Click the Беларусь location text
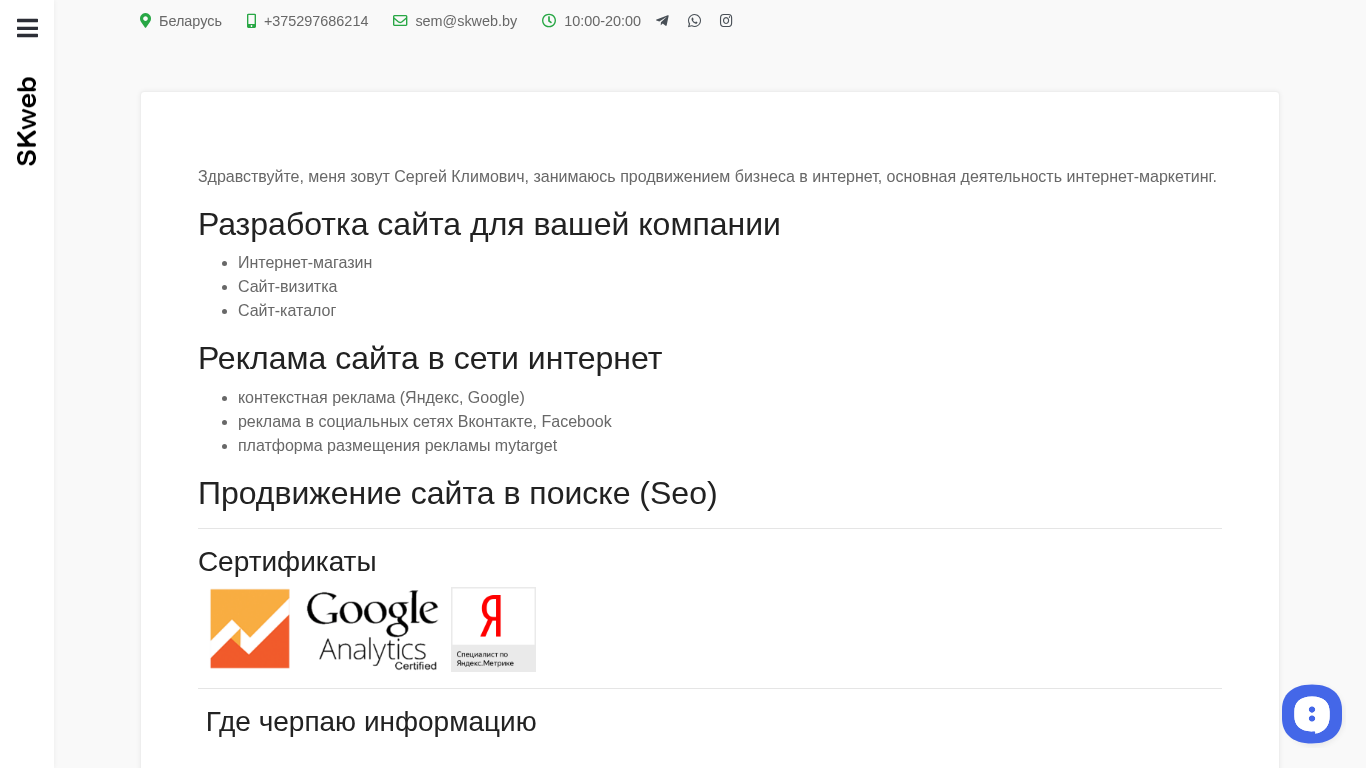Viewport: 1366px width, 768px height. point(190,21)
